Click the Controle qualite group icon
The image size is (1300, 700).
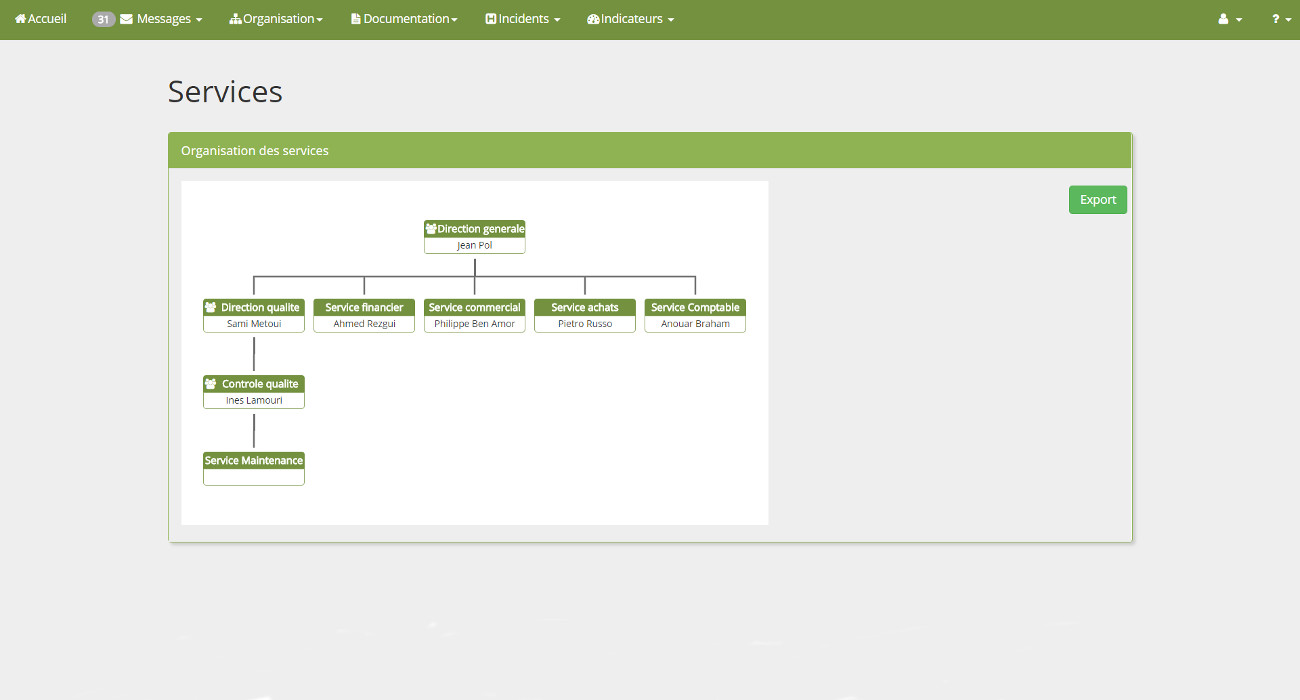[211, 384]
